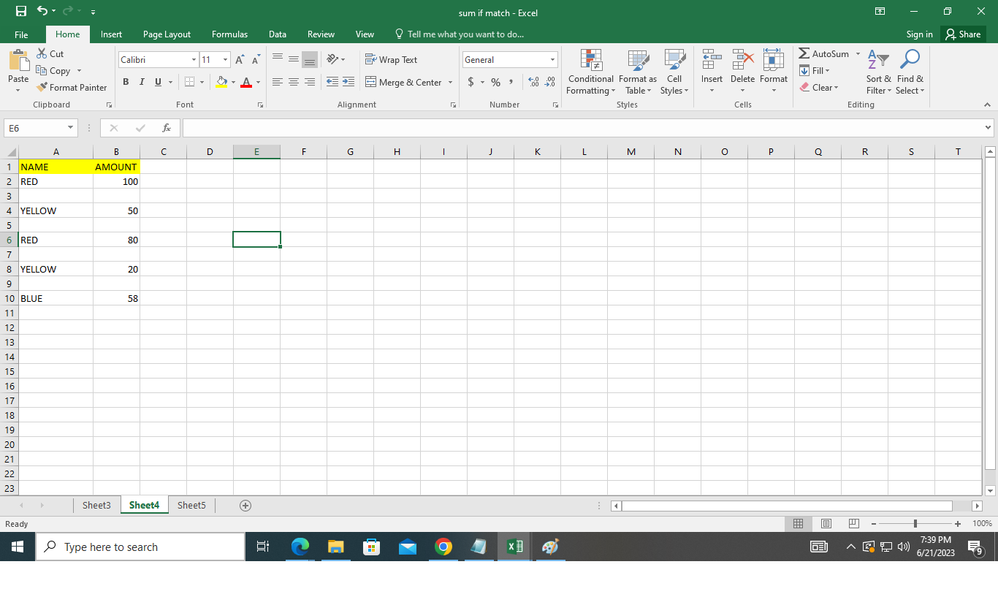Click the Format Painter brush
The image size is (998, 608).
click(x=42, y=87)
